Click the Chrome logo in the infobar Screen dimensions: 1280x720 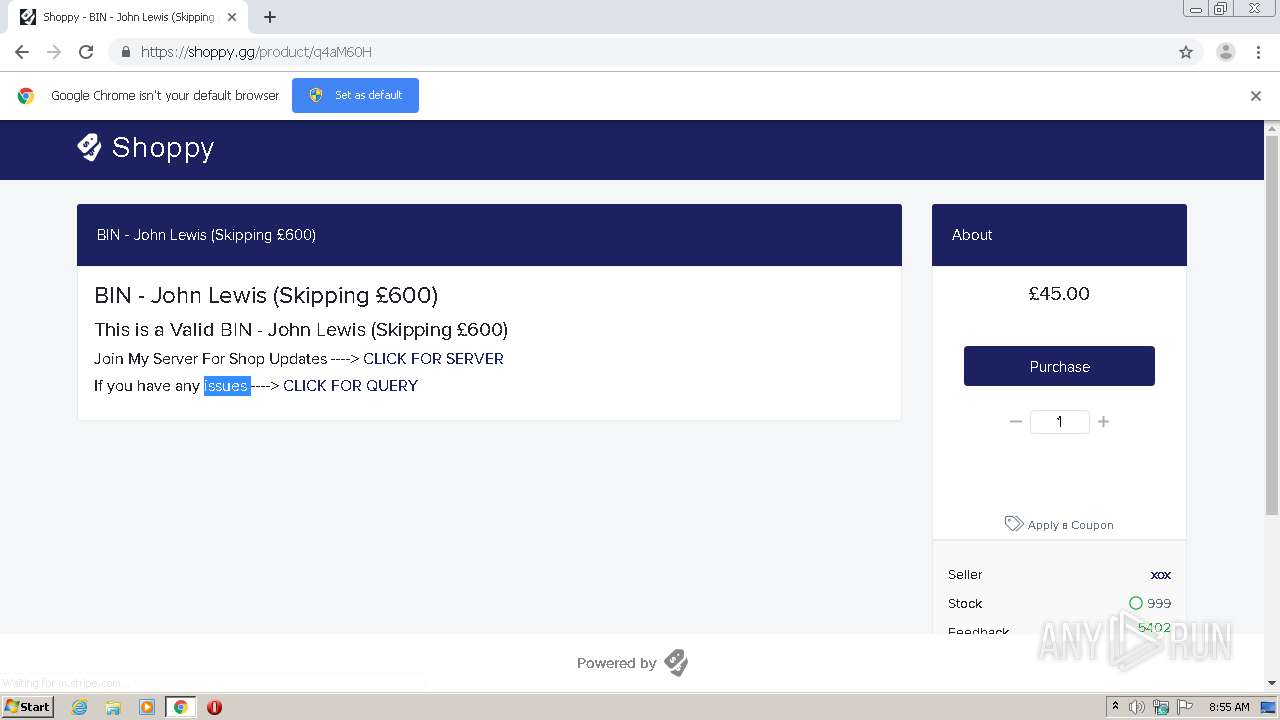(26, 96)
